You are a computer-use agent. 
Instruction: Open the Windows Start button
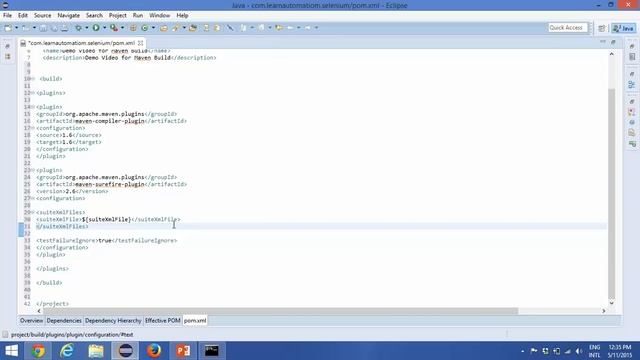click(x=11, y=351)
